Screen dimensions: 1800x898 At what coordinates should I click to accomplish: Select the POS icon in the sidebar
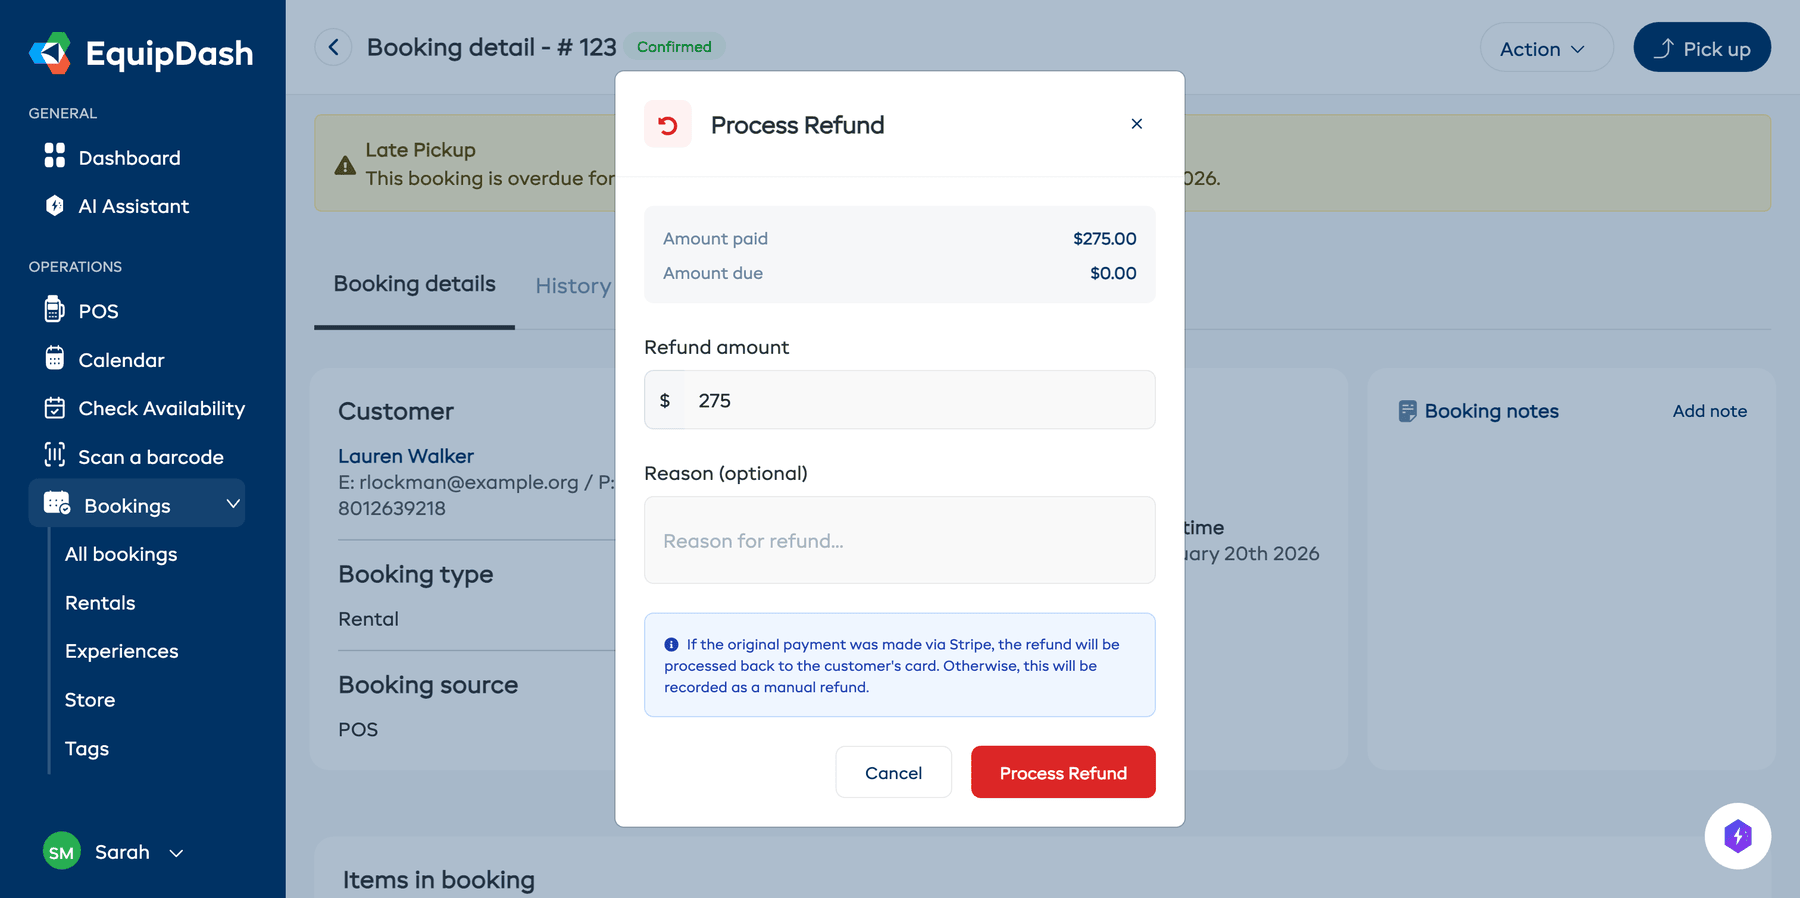53,310
